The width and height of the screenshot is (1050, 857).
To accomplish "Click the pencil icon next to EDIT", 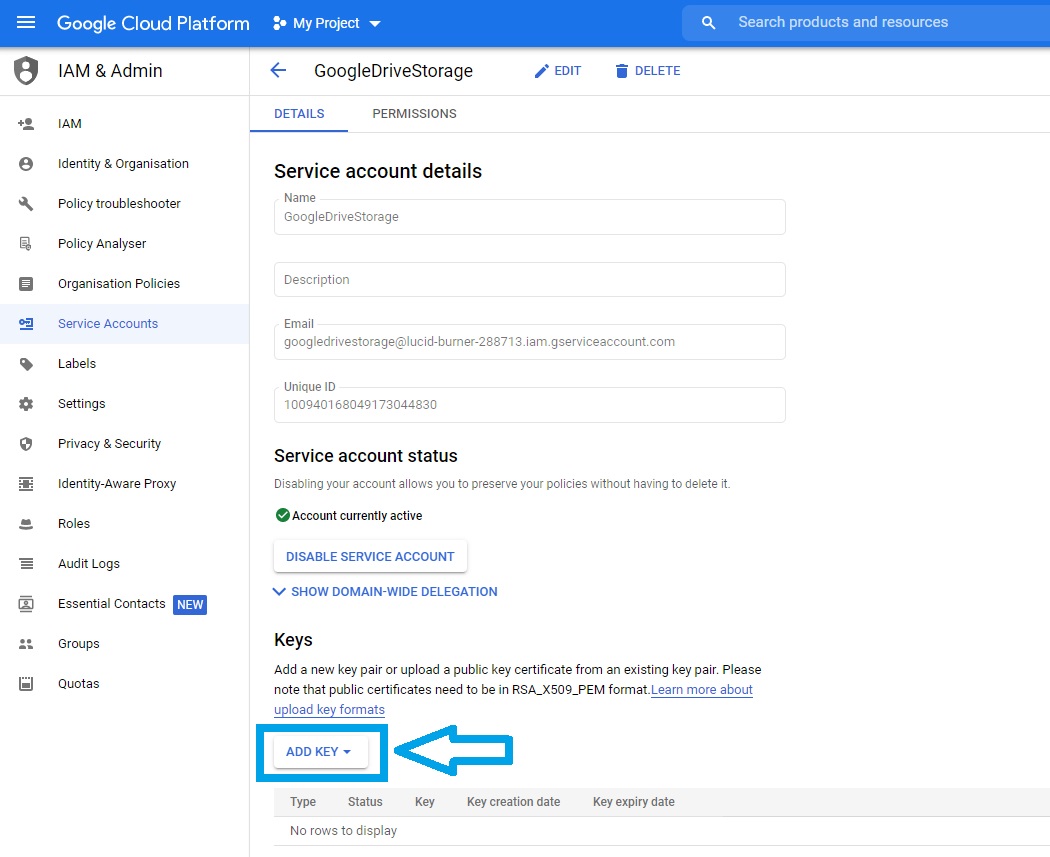I will pos(541,71).
